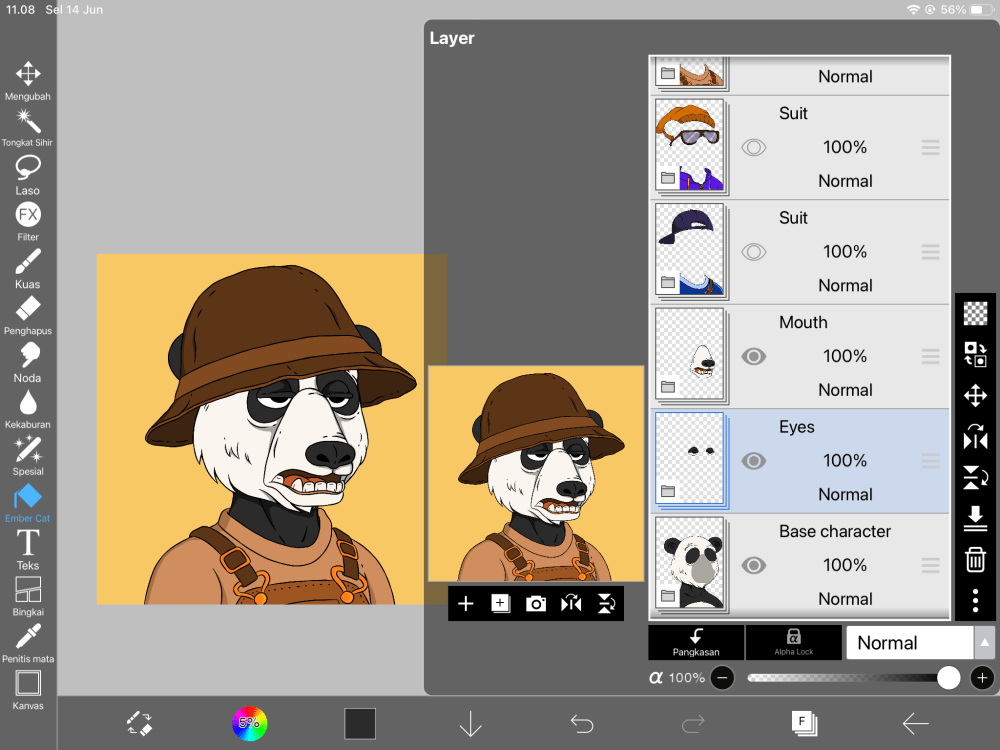Select the Noda smudge tool
This screenshot has width=1000, height=750.
point(27,362)
